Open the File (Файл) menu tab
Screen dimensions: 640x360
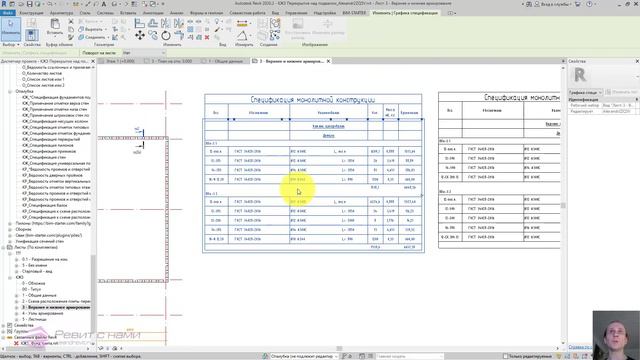pos(8,13)
